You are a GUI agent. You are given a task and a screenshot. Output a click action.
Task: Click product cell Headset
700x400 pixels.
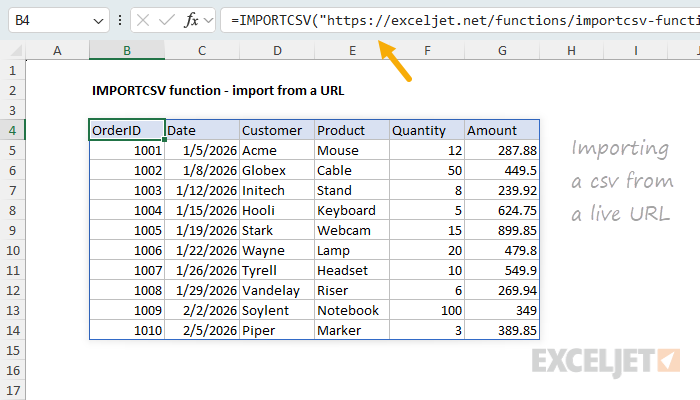[352, 271]
